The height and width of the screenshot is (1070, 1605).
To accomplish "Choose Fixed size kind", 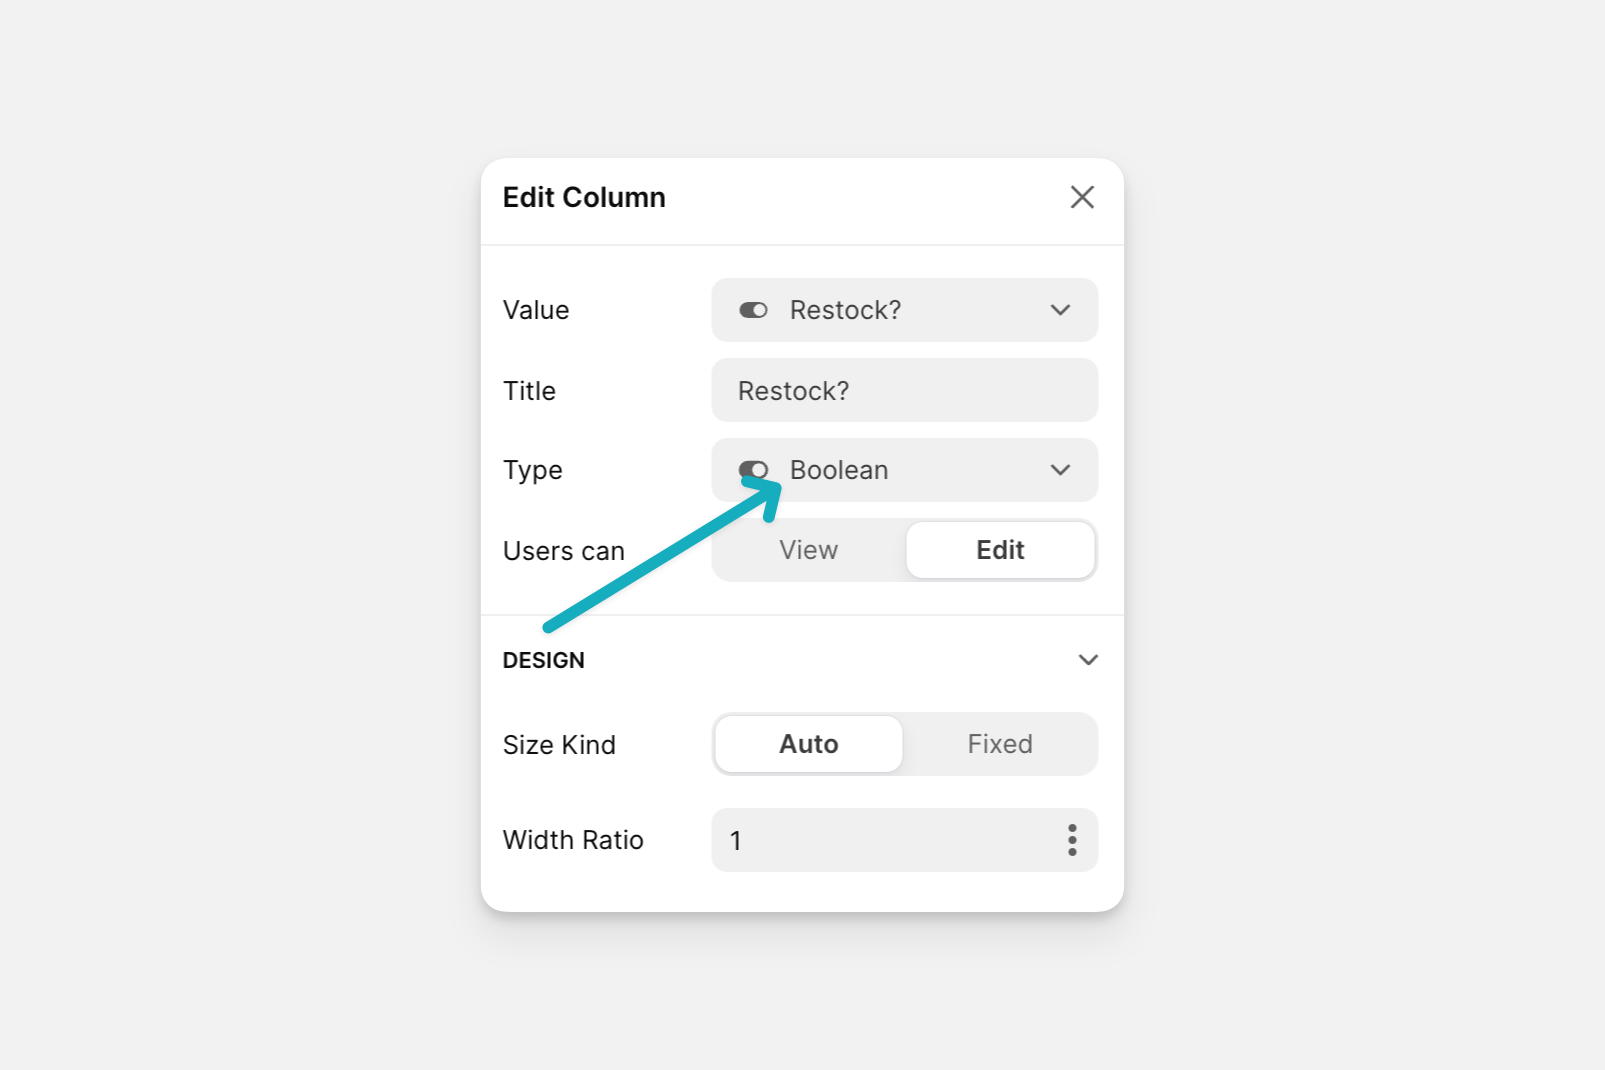I will 1000,744.
